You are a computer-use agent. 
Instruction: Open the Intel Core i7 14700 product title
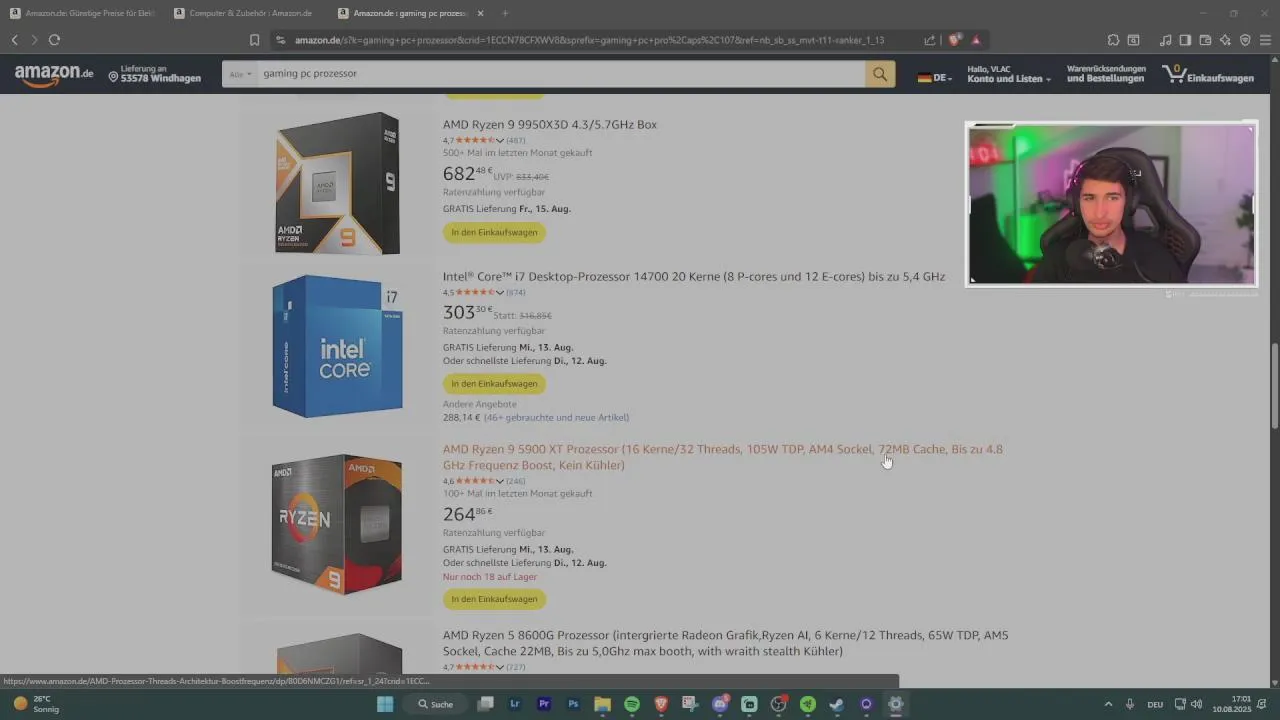[x=694, y=277]
